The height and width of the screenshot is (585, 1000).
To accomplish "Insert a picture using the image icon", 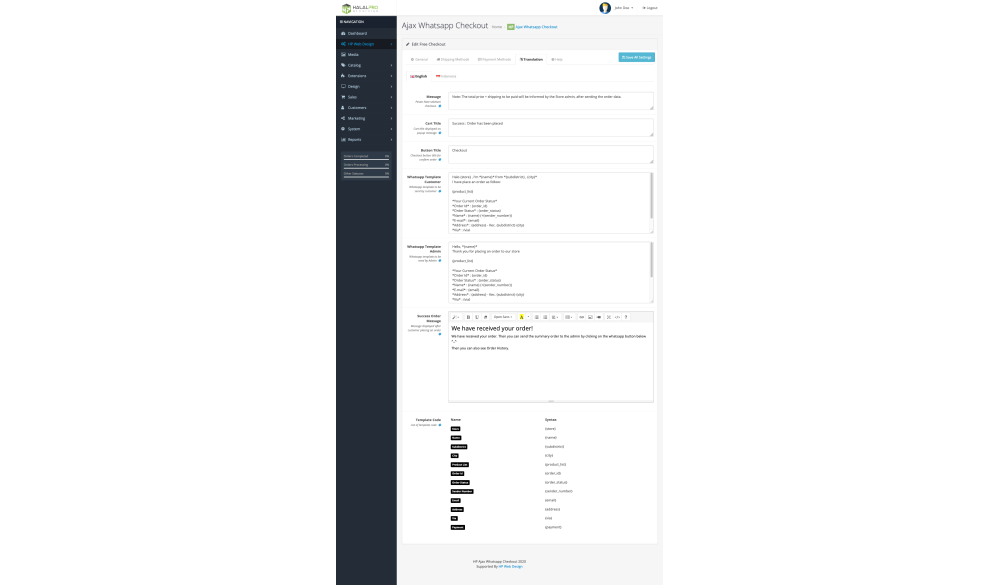I will [590, 317].
